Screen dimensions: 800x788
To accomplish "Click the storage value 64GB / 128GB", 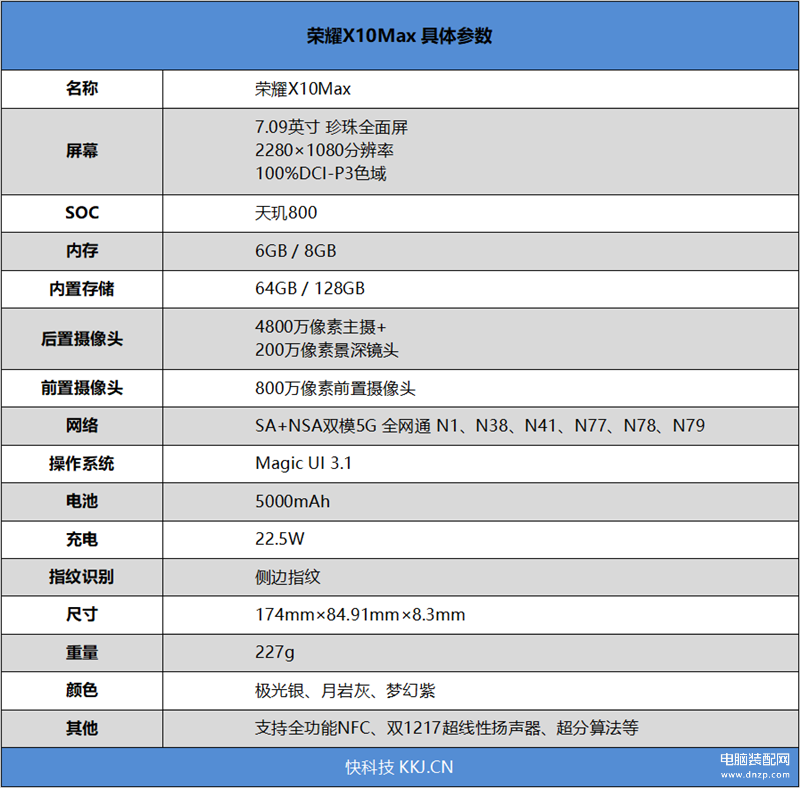I will pos(310,288).
